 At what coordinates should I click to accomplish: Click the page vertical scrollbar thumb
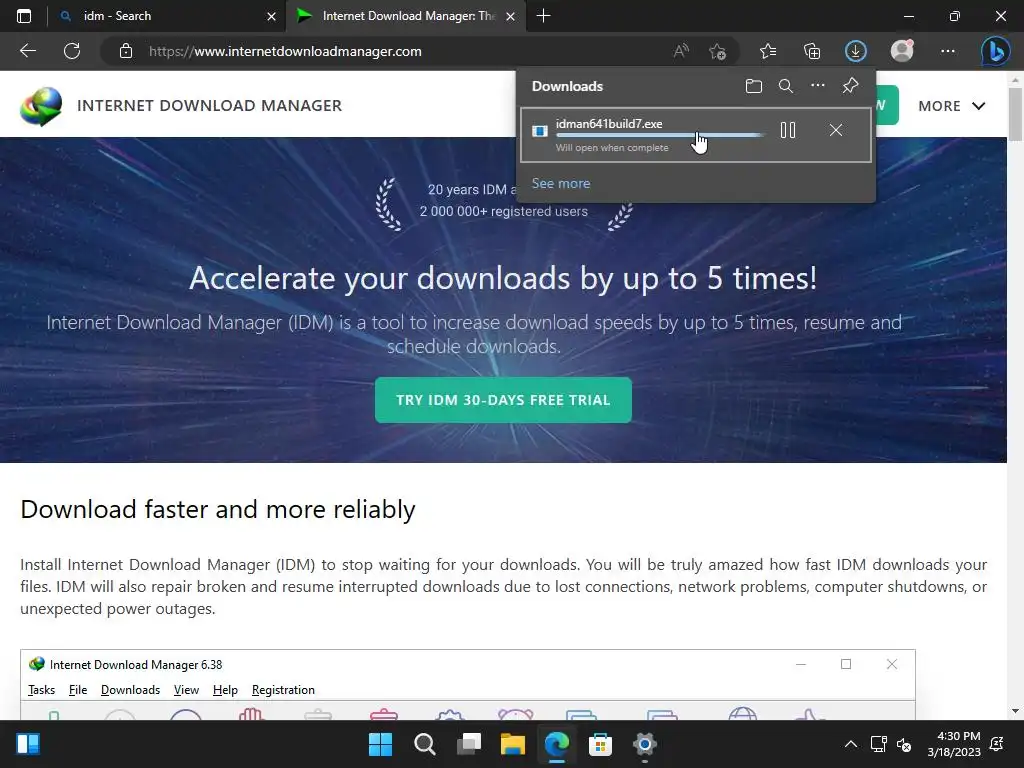point(1015,114)
